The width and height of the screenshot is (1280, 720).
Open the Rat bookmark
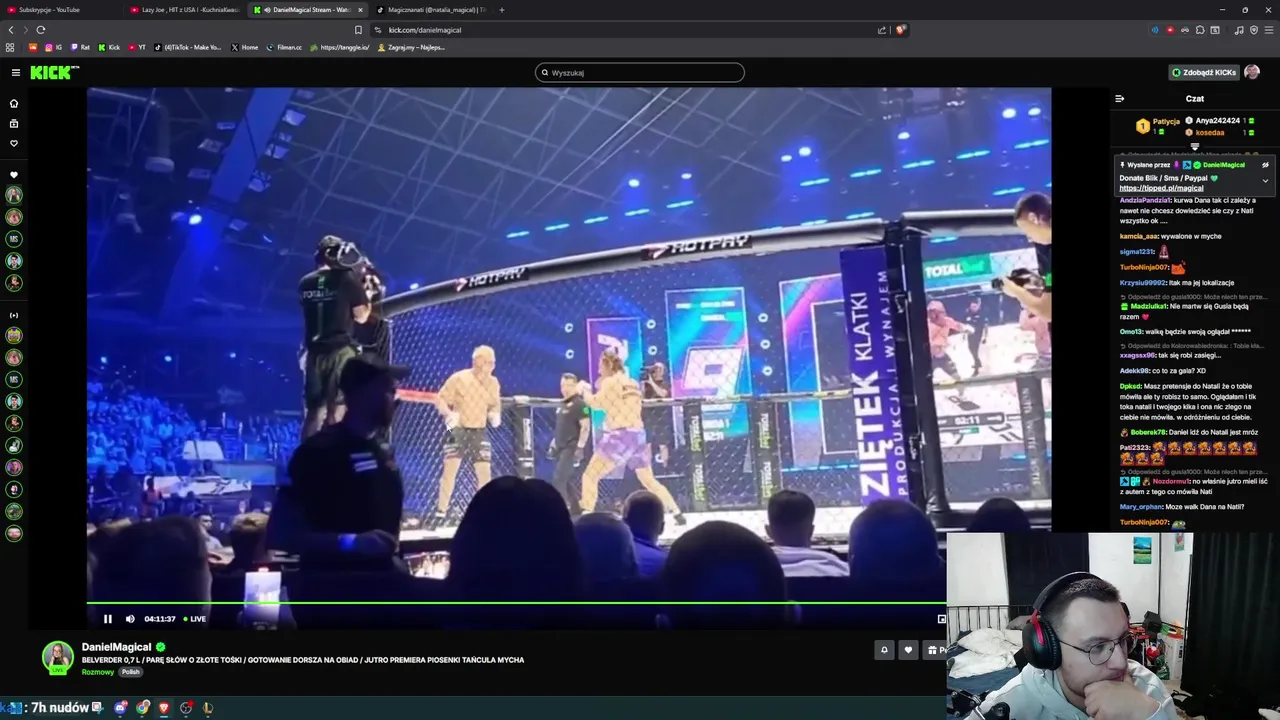81,47
